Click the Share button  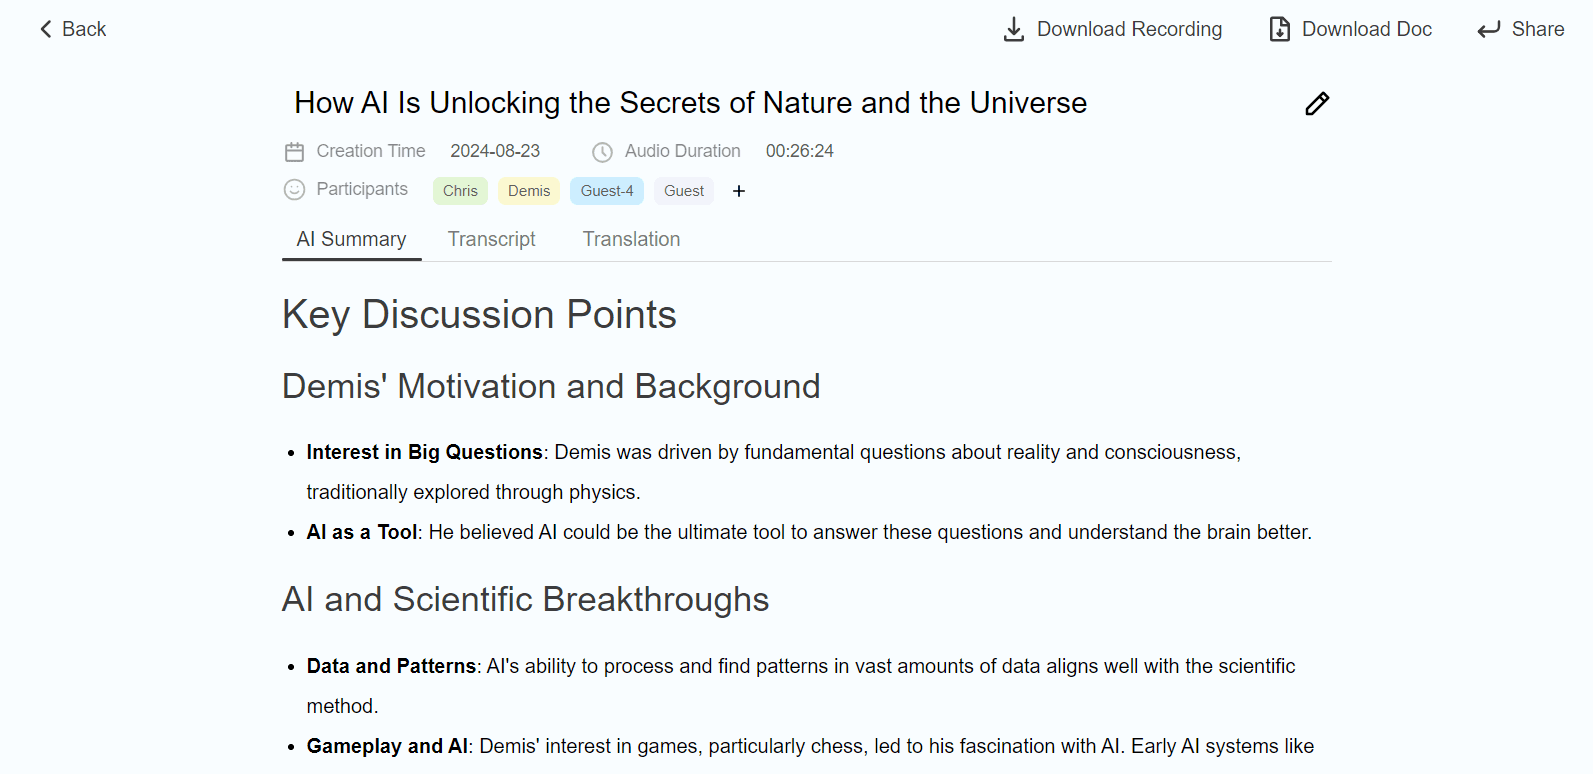pos(1537,30)
